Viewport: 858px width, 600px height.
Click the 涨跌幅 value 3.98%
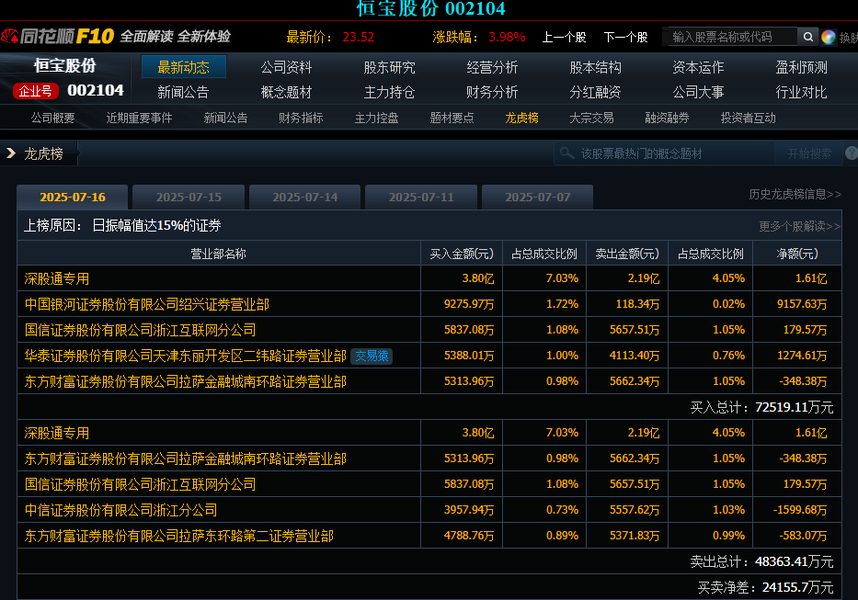pyautogui.click(x=507, y=37)
